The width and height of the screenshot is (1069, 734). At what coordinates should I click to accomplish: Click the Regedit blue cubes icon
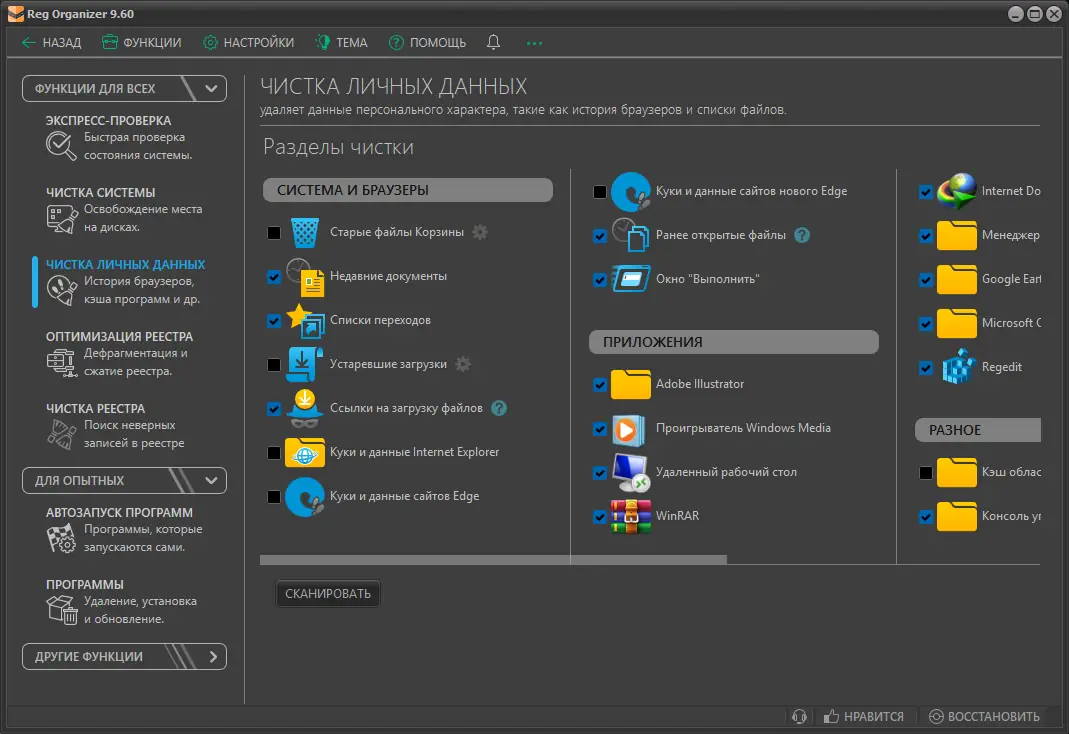(x=958, y=368)
